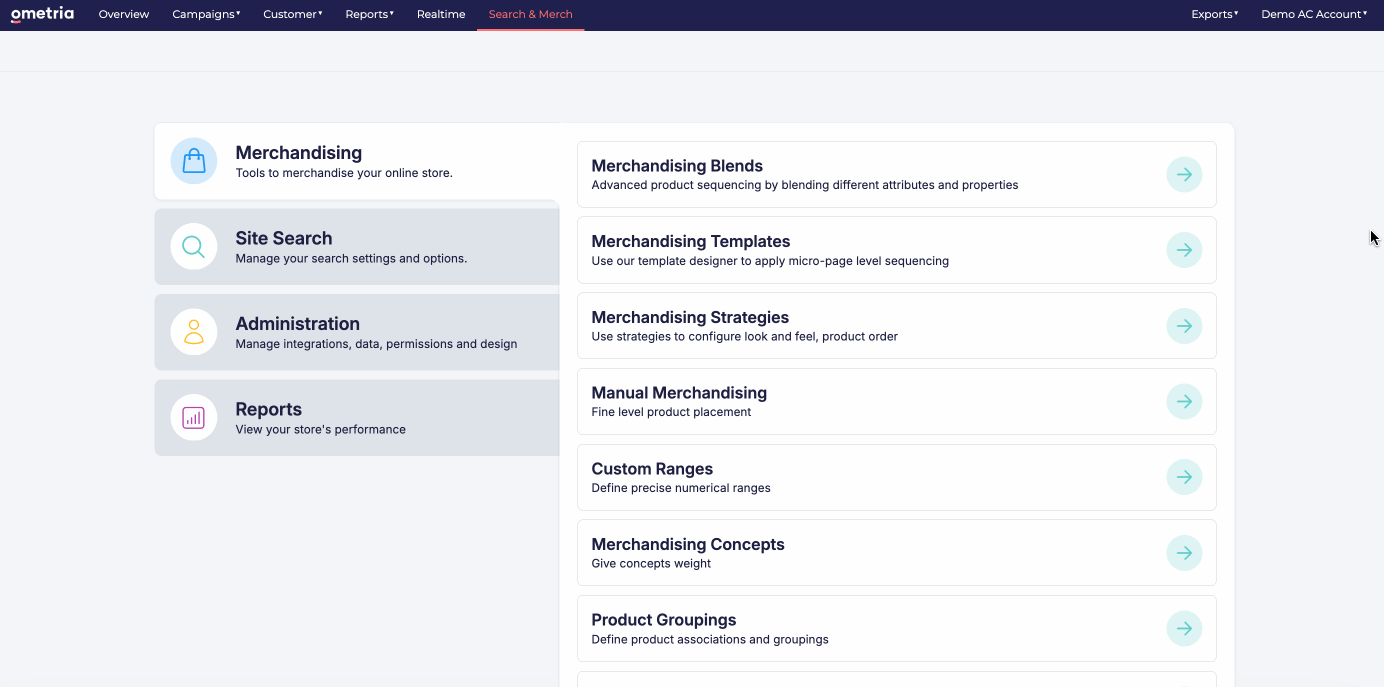Click the Merchandising shopping bag icon
The width and height of the screenshot is (1384, 687).
click(x=194, y=161)
